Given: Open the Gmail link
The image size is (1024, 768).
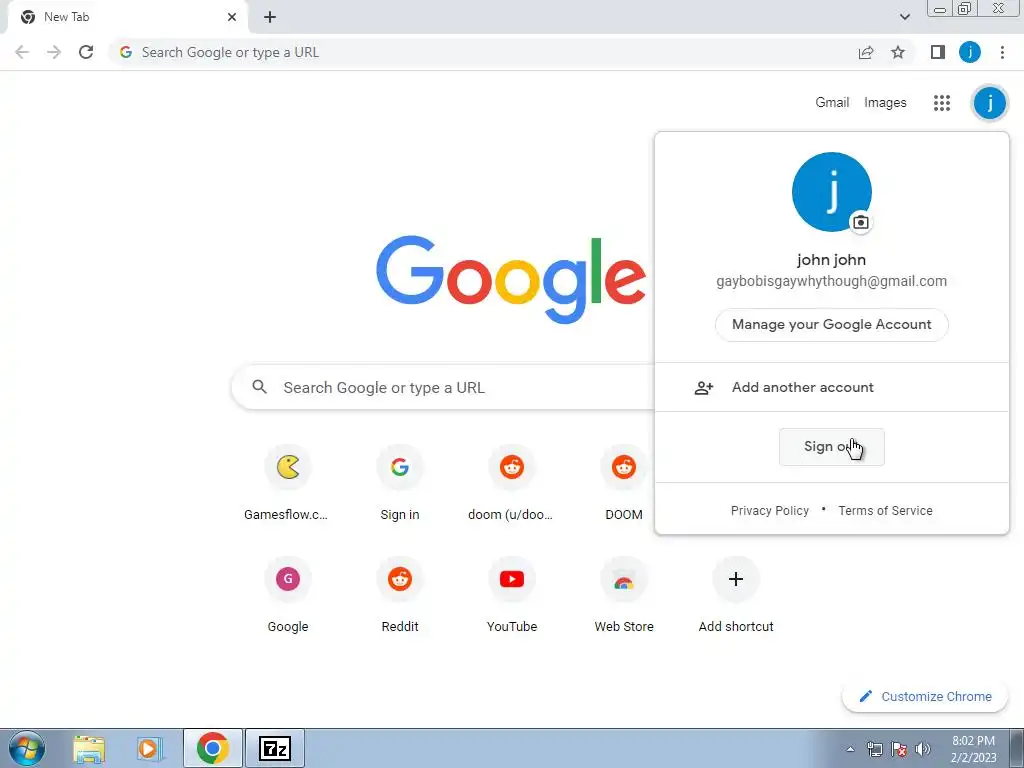Looking at the screenshot, I should (832, 103).
